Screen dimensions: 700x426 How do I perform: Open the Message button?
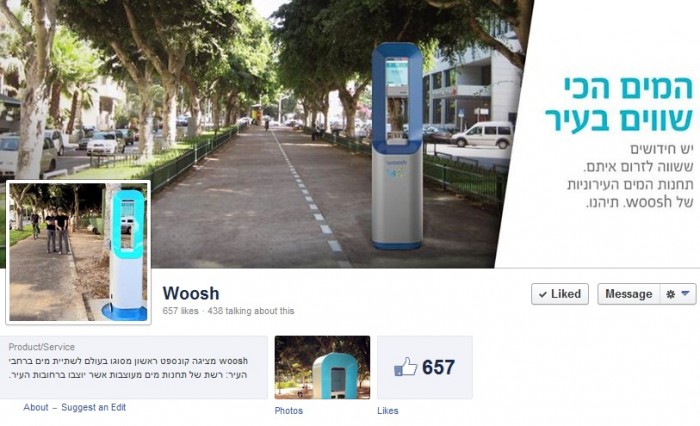(x=629, y=294)
